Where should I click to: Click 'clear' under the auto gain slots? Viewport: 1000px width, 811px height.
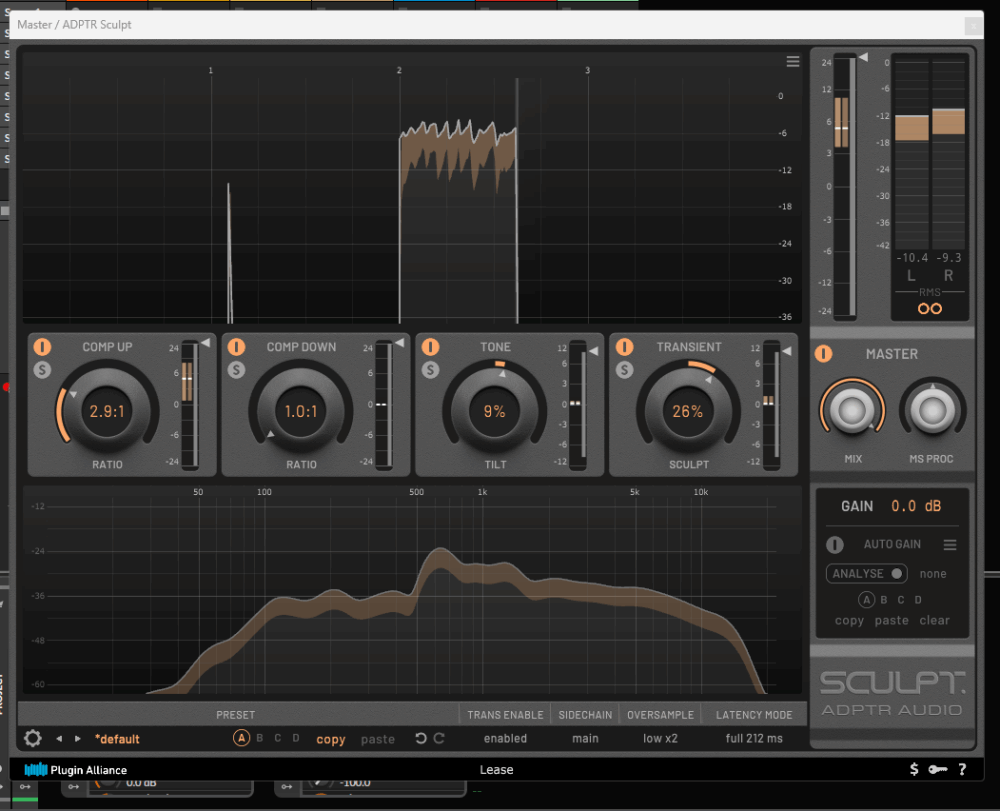point(934,621)
